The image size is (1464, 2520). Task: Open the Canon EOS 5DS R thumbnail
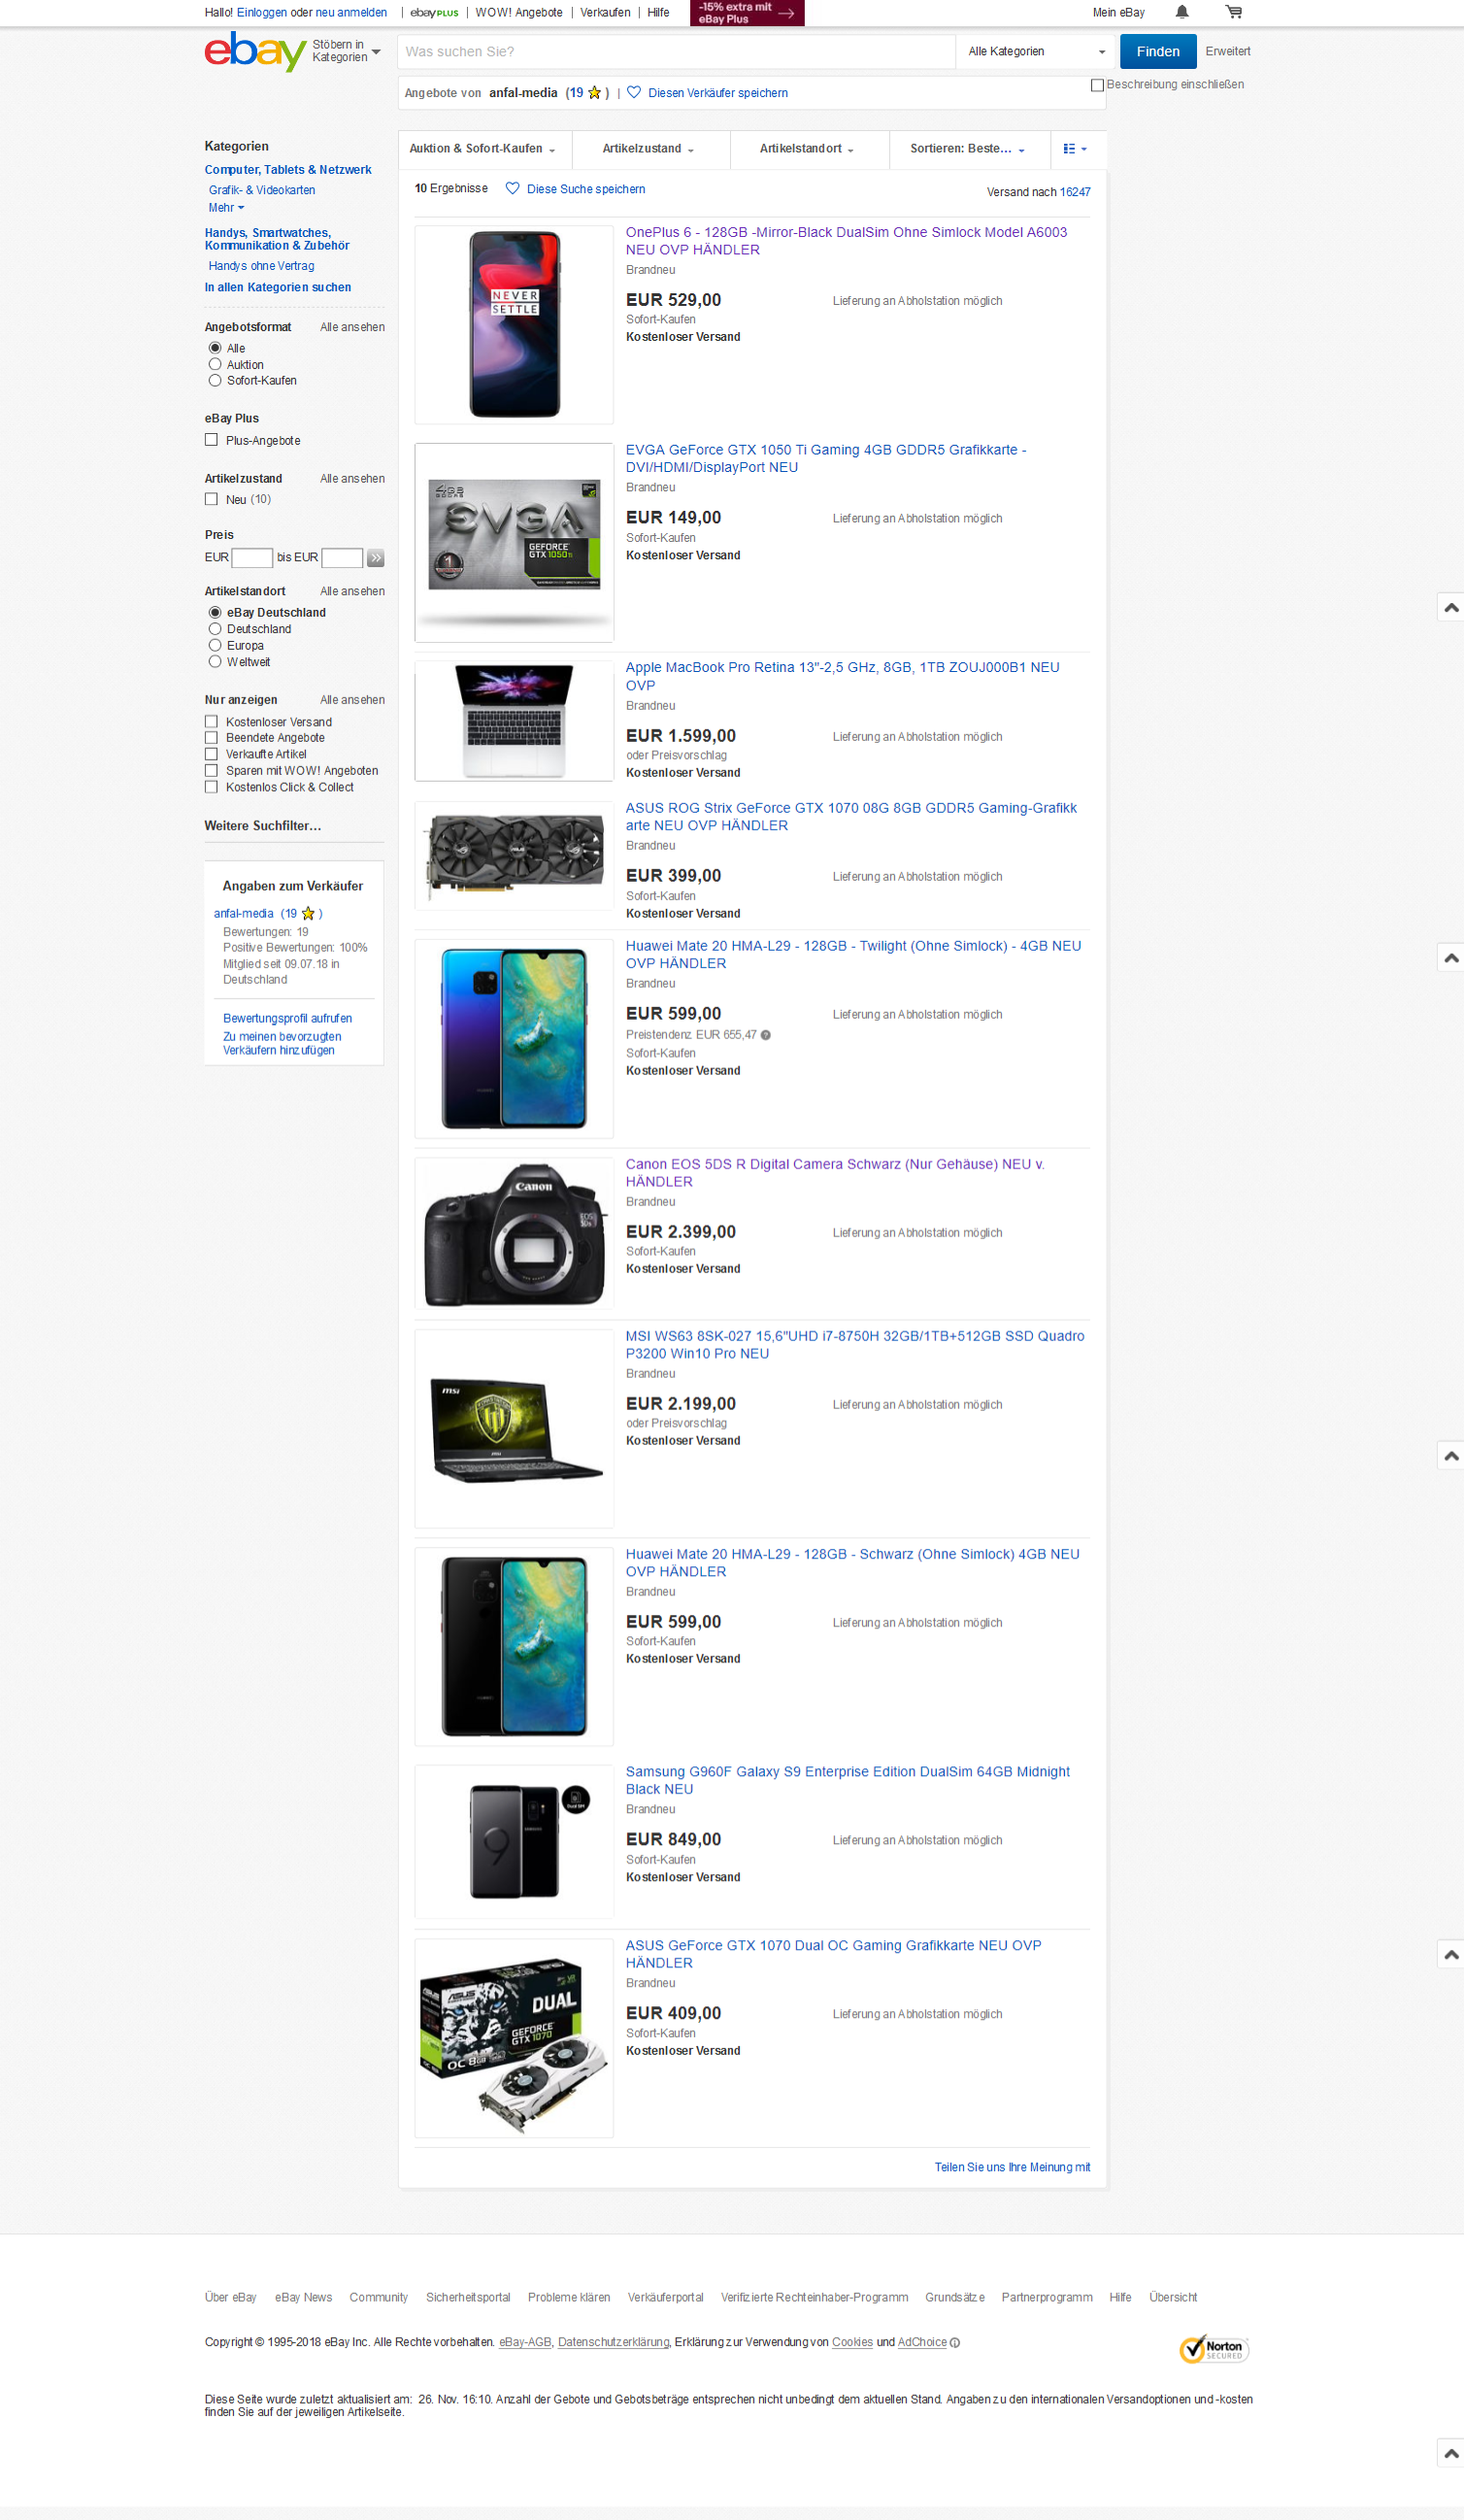pyautogui.click(x=514, y=1233)
